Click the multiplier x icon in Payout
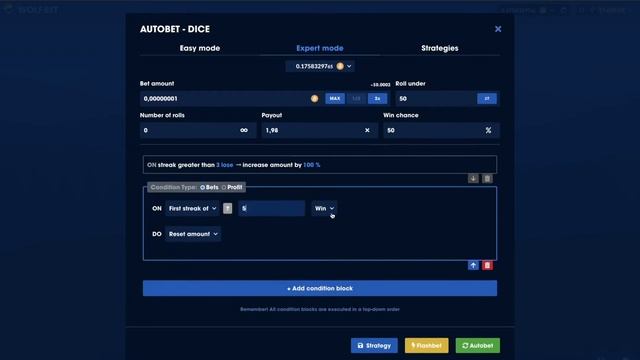 click(x=367, y=130)
